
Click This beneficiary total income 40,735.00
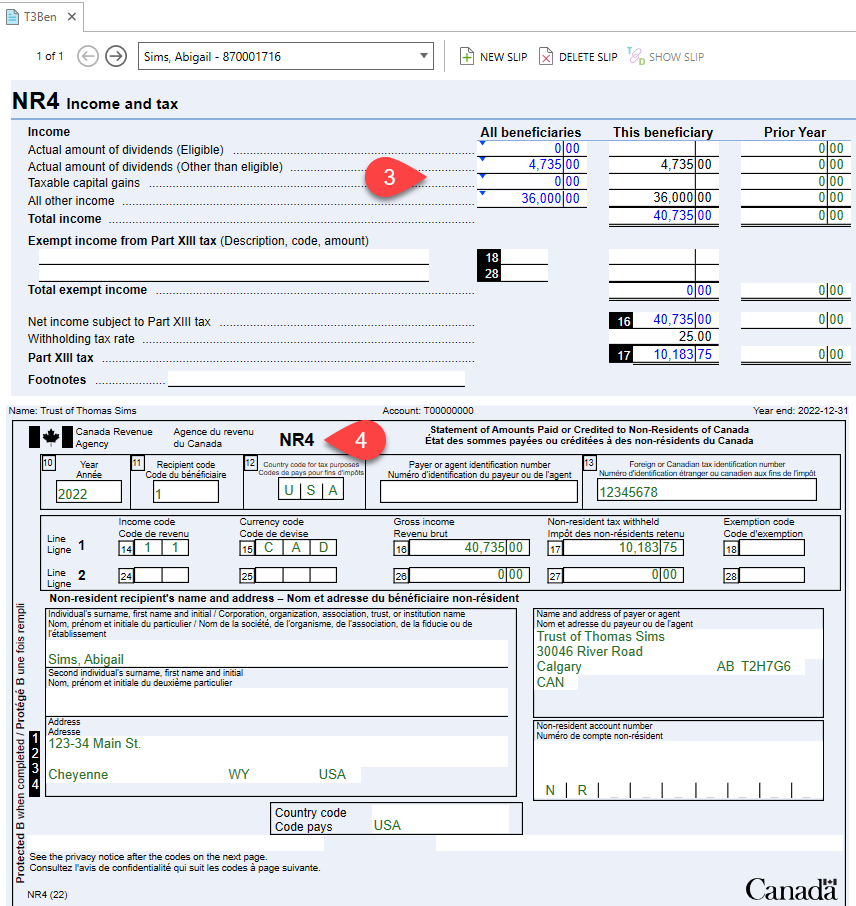[664, 216]
